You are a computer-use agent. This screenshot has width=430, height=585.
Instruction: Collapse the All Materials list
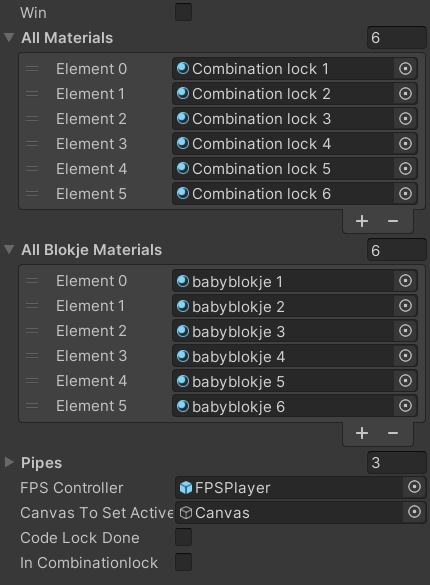point(9,37)
